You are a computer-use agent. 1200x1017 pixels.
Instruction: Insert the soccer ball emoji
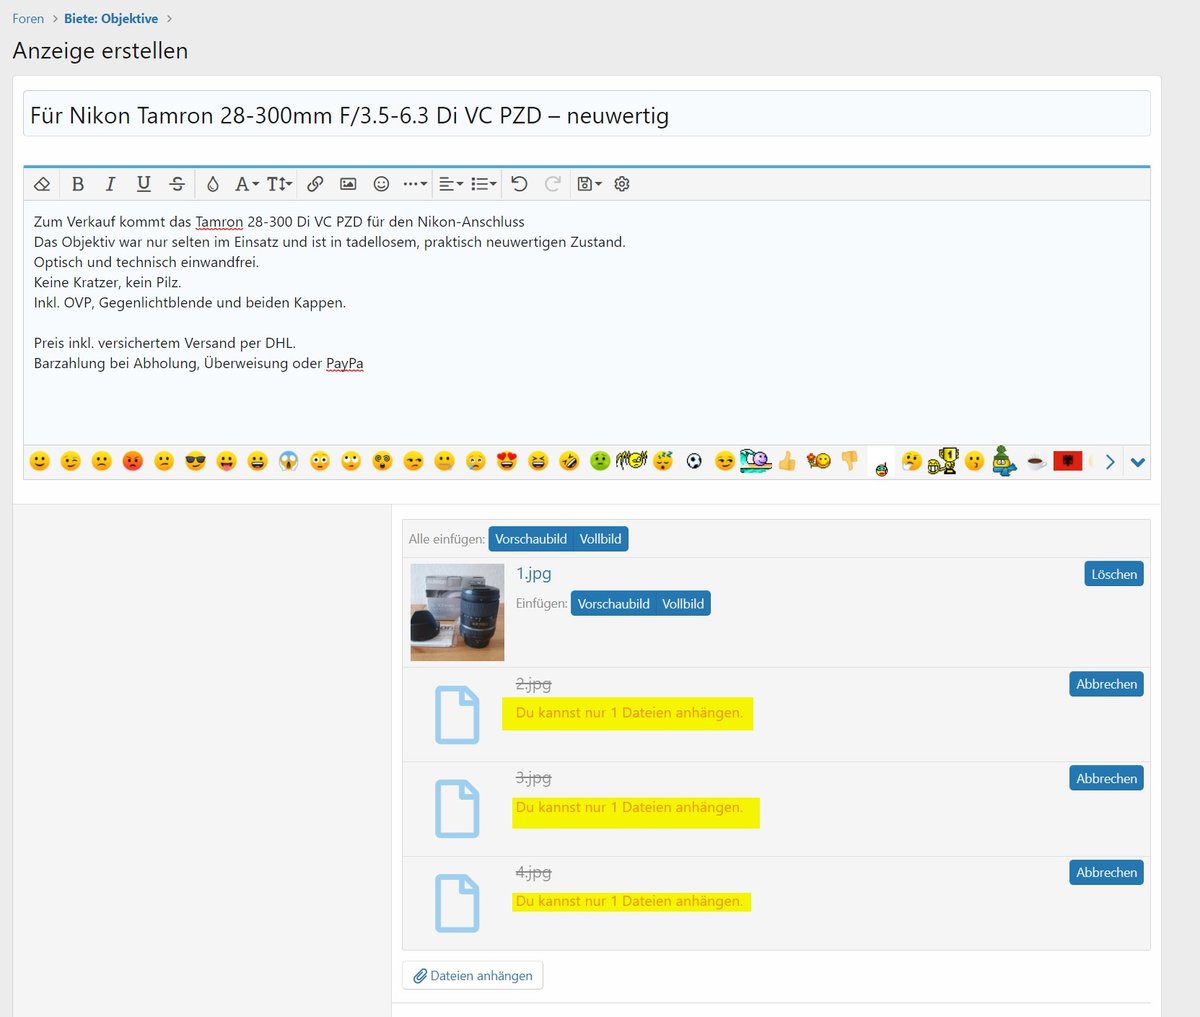pyautogui.click(x=694, y=461)
